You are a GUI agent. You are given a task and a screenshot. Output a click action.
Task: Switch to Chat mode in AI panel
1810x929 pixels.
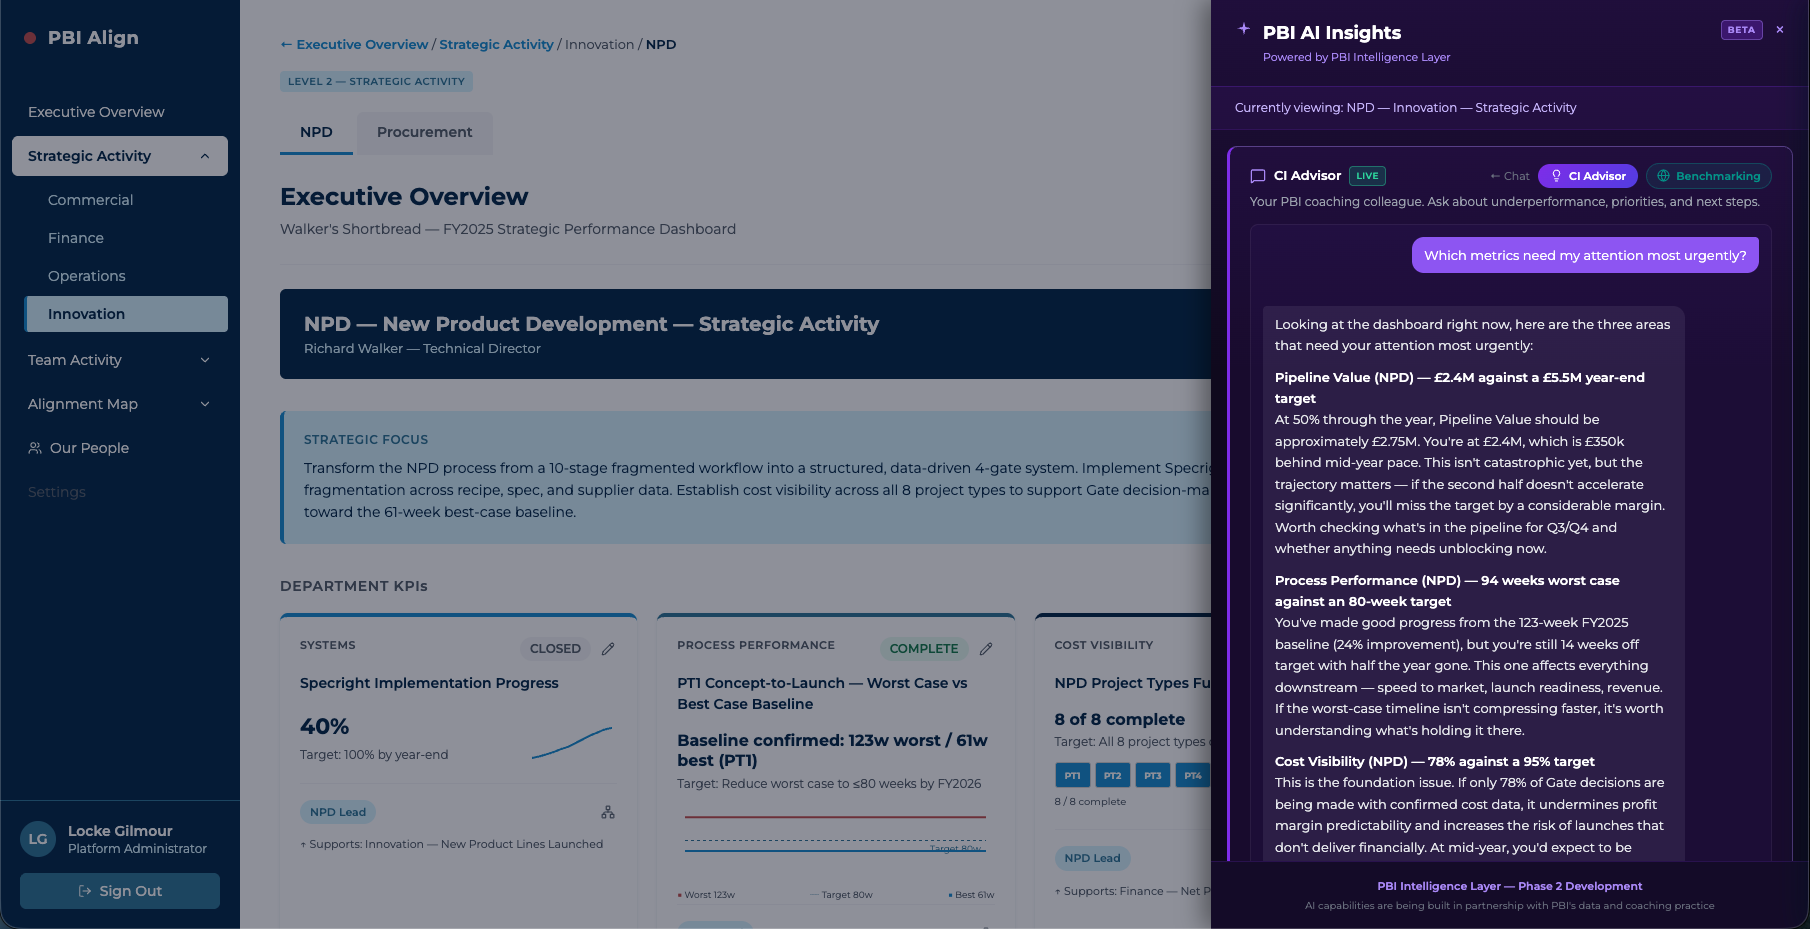click(x=1510, y=176)
